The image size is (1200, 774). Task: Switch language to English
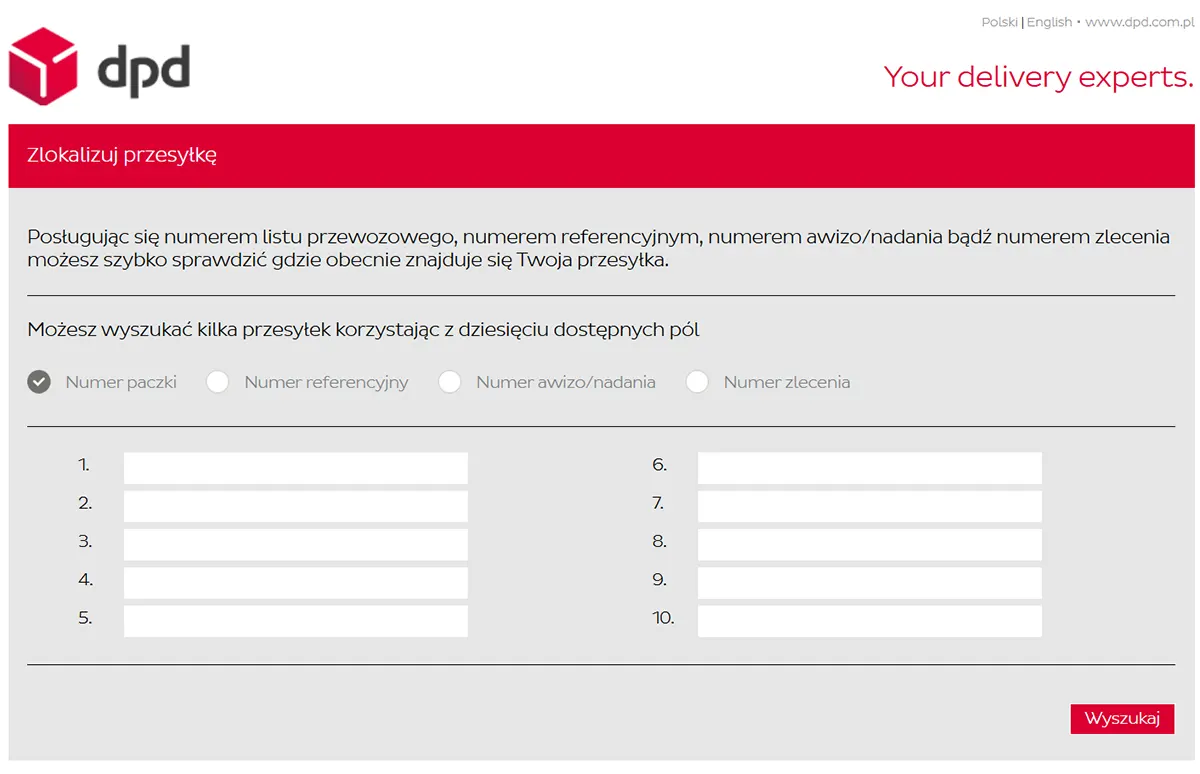[x=1049, y=22]
